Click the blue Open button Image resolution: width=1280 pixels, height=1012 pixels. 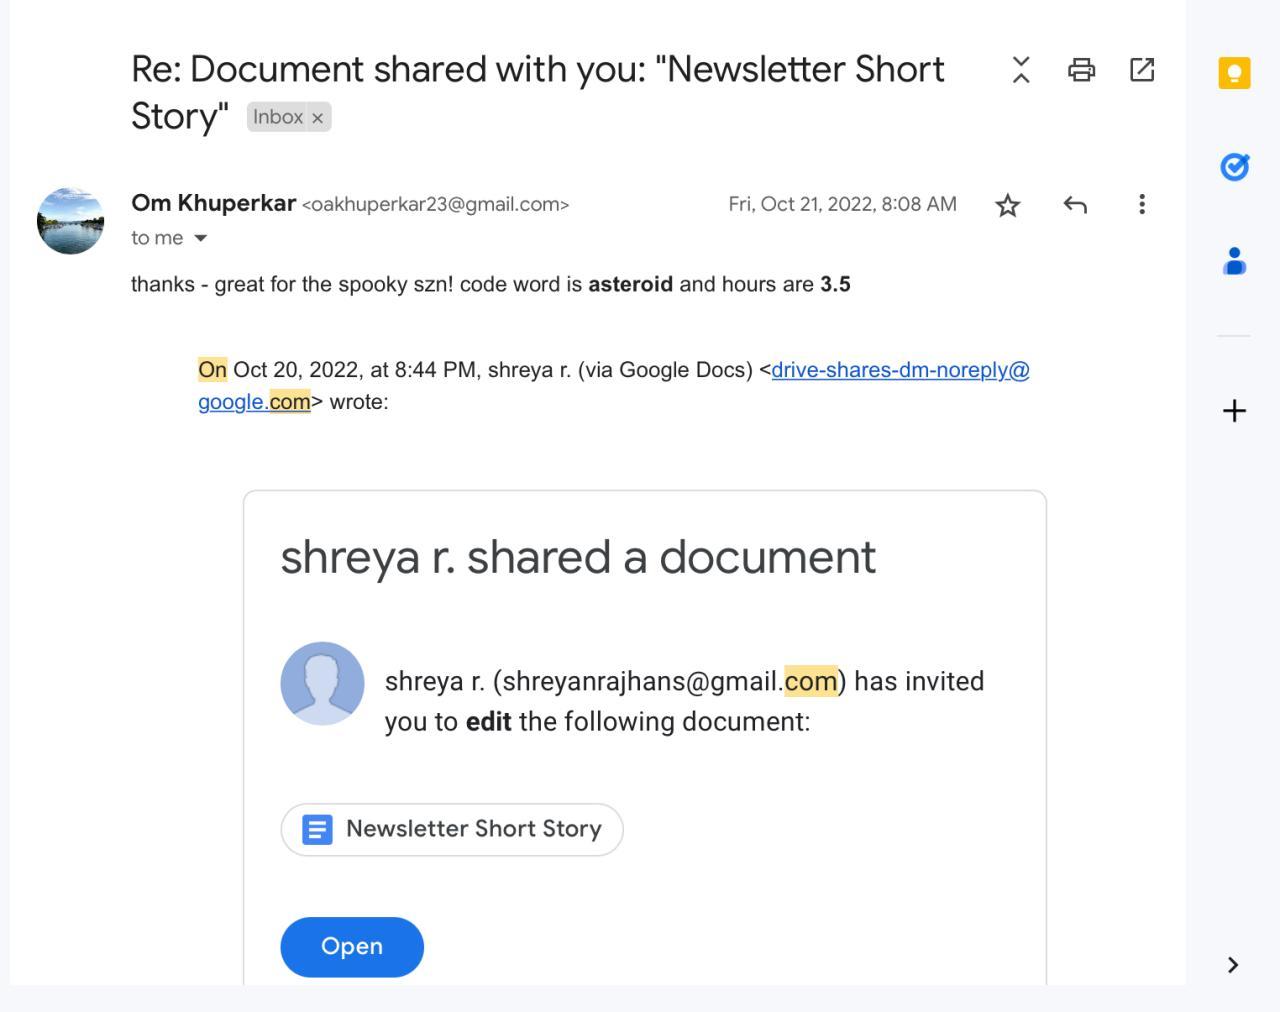[352, 947]
